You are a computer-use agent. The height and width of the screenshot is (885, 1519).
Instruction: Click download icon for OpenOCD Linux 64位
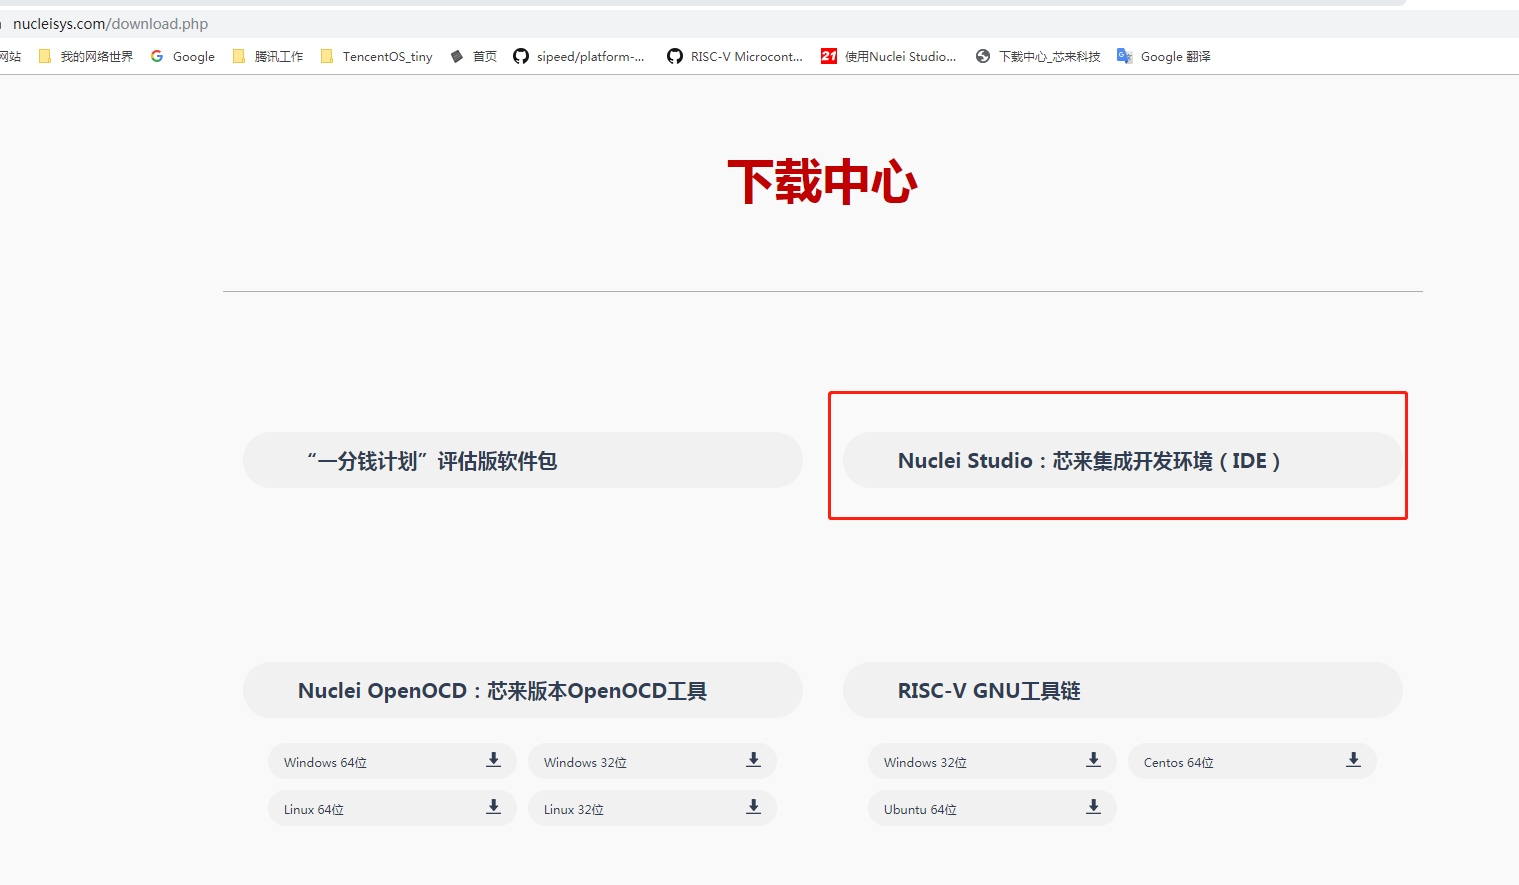click(493, 807)
